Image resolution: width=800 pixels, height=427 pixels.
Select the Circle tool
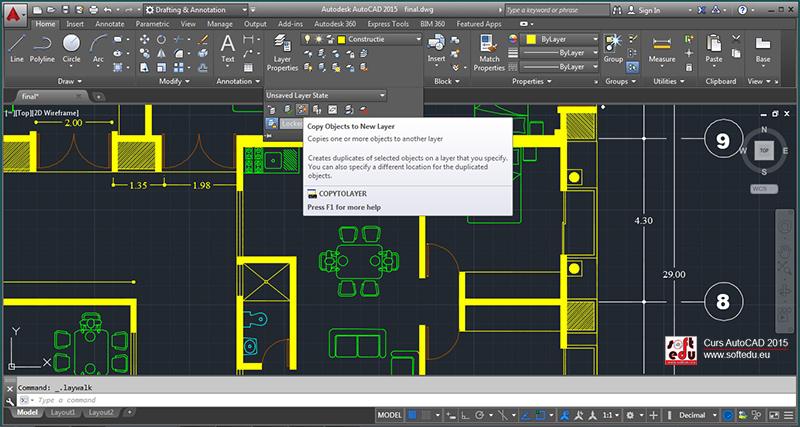pos(71,48)
